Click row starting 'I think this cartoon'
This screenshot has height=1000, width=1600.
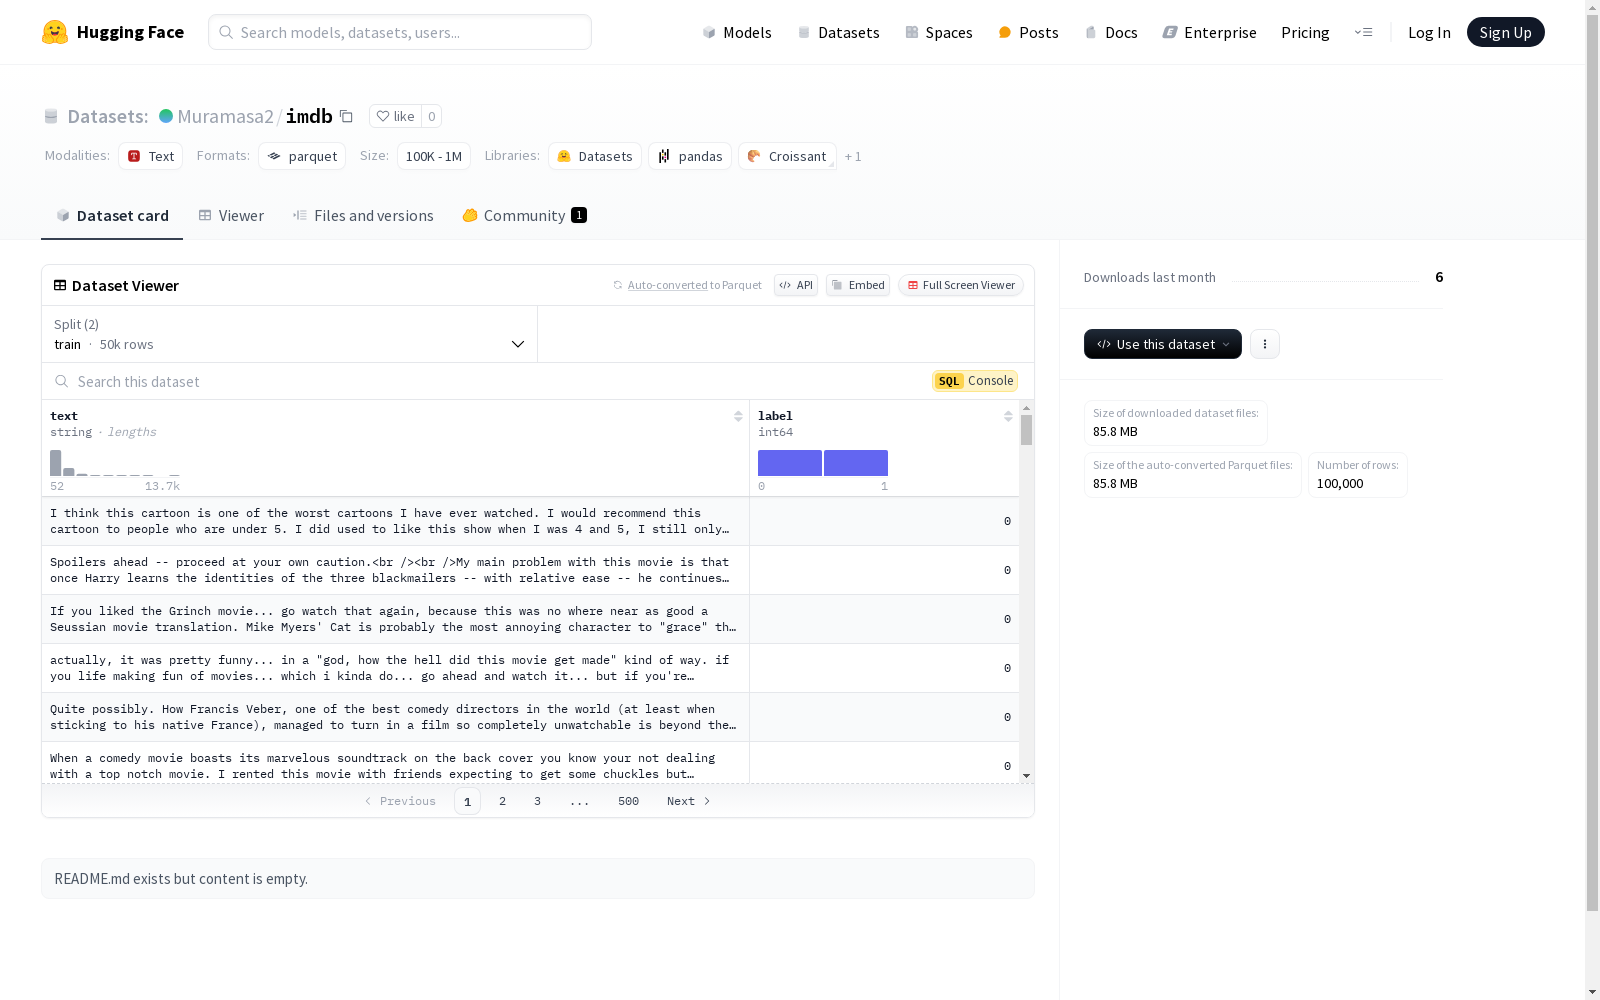click(x=530, y=521)
